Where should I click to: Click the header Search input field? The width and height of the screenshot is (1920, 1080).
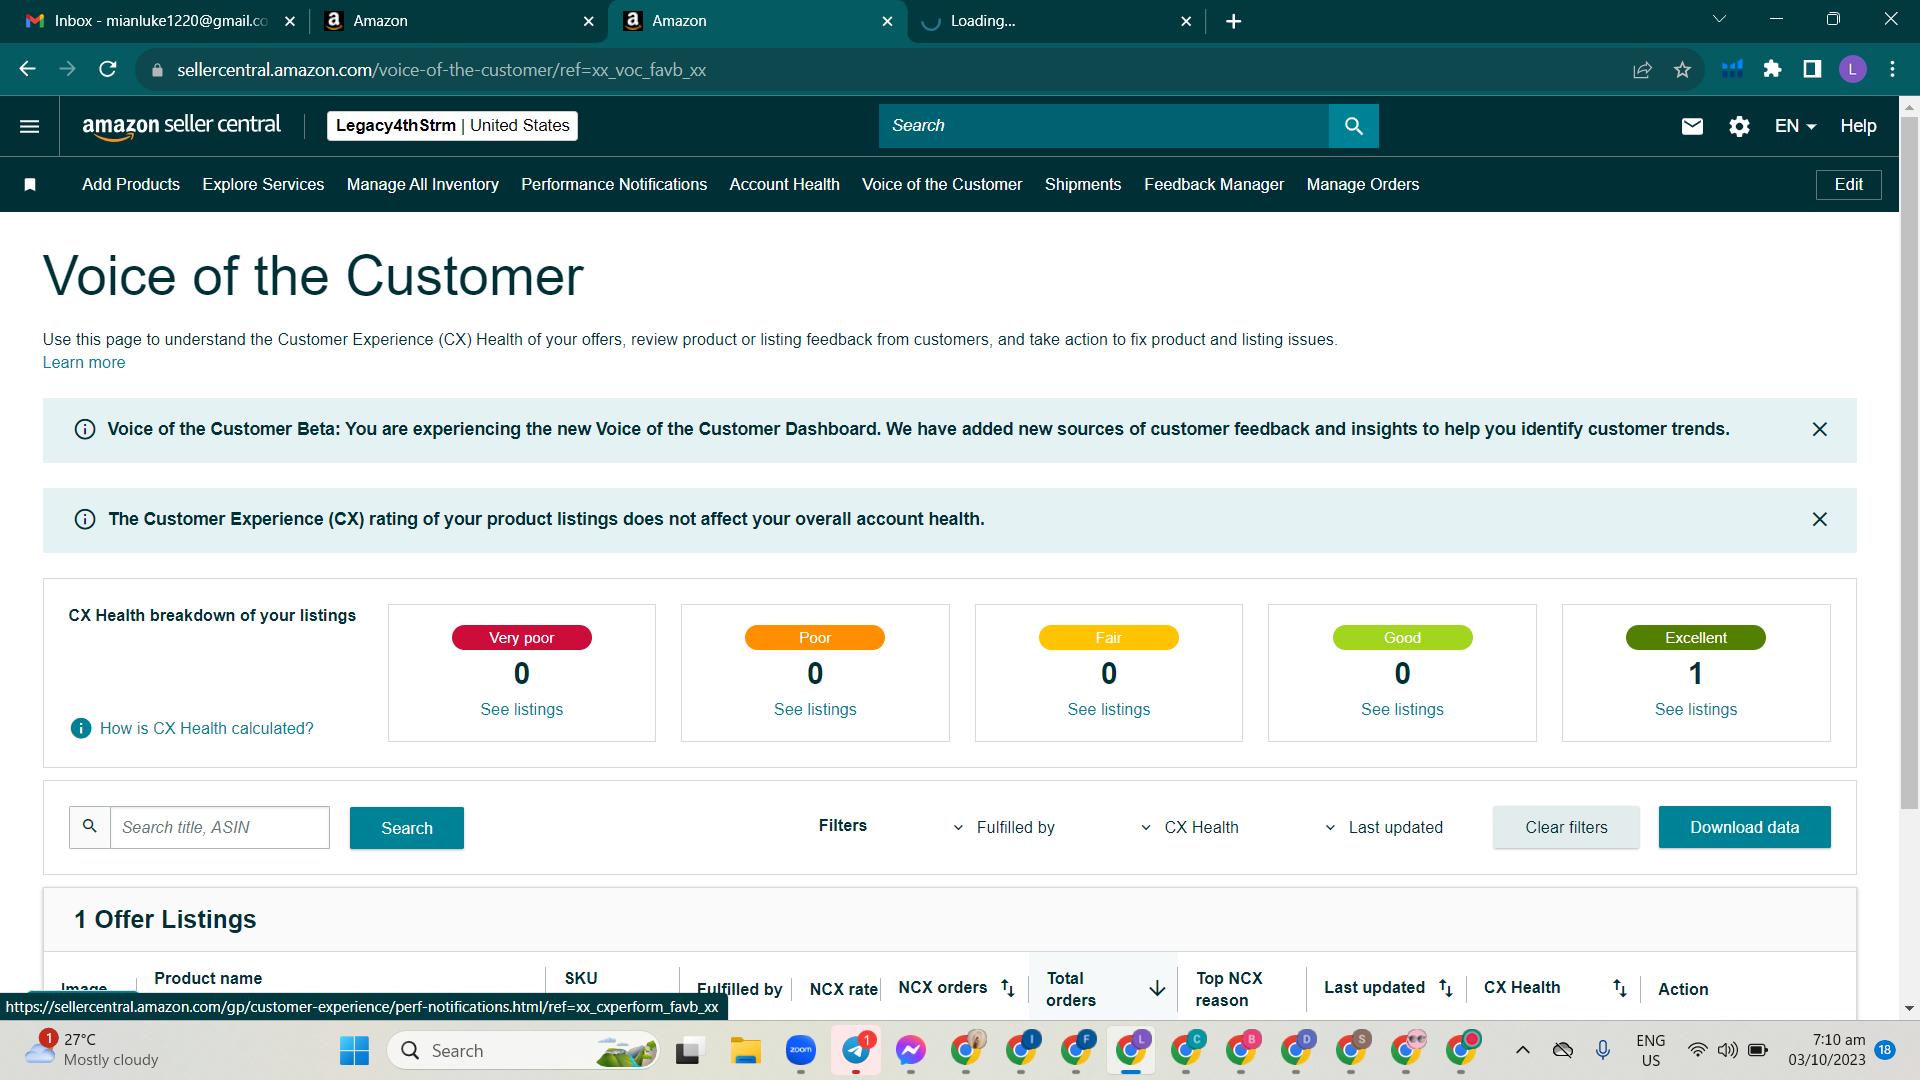click(1104, 126)
